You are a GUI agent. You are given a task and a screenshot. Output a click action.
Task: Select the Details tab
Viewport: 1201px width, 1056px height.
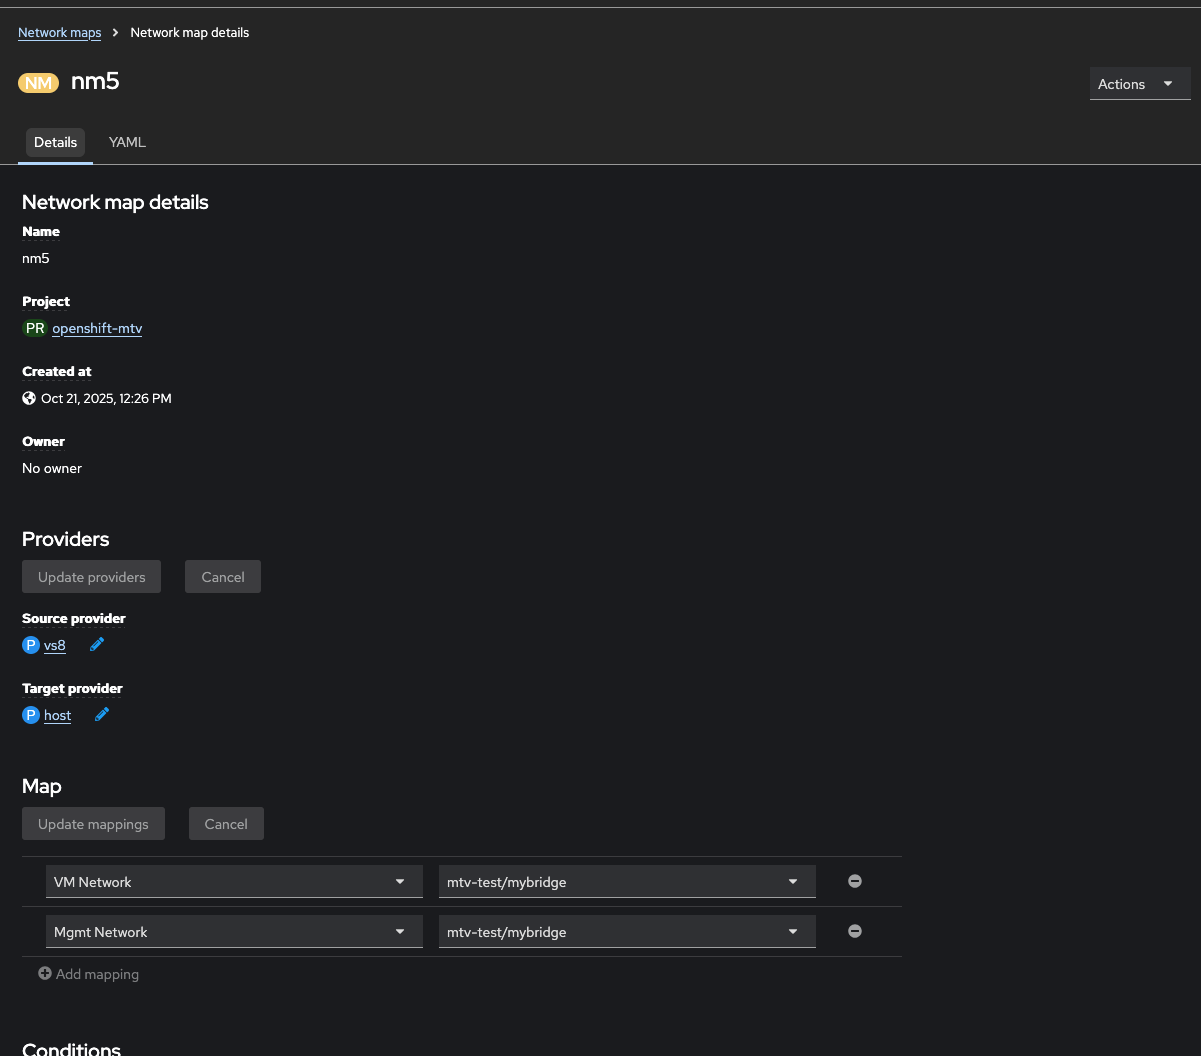55,142
